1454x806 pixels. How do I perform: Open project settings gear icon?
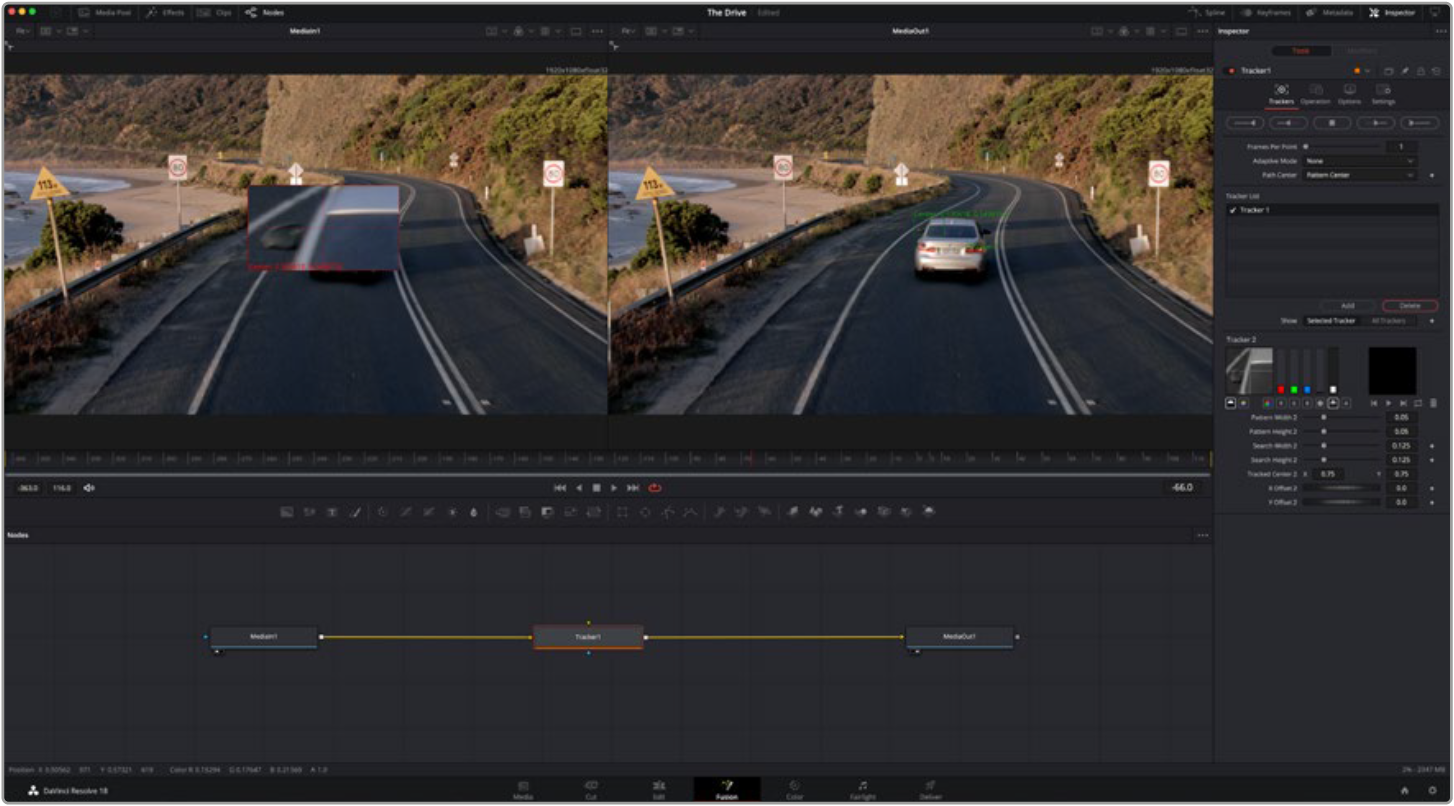[1431, 791]
